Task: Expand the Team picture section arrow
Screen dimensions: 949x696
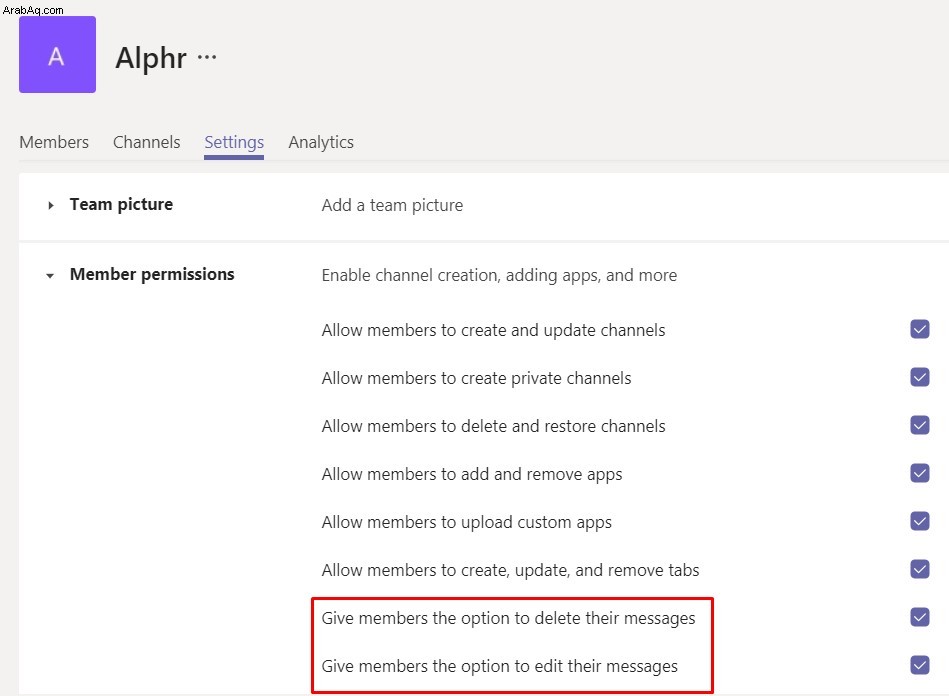Action: (51, 206)
